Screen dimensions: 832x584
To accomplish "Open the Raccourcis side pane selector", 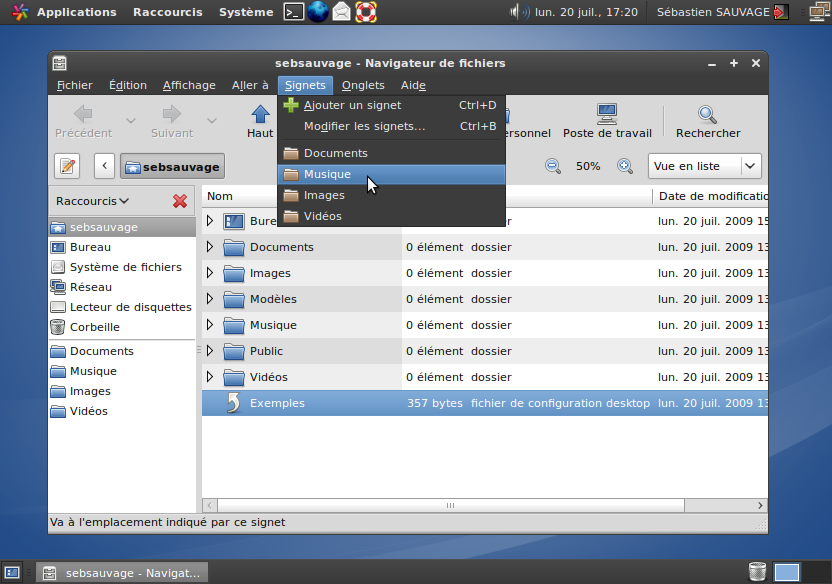I will [x=92, y=201].
